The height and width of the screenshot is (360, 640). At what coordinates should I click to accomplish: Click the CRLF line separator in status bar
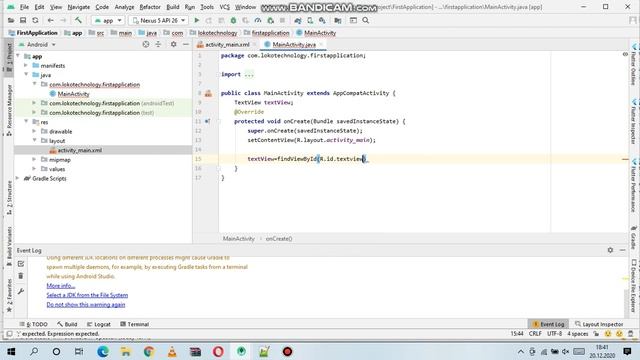click(x=535, y=333)
